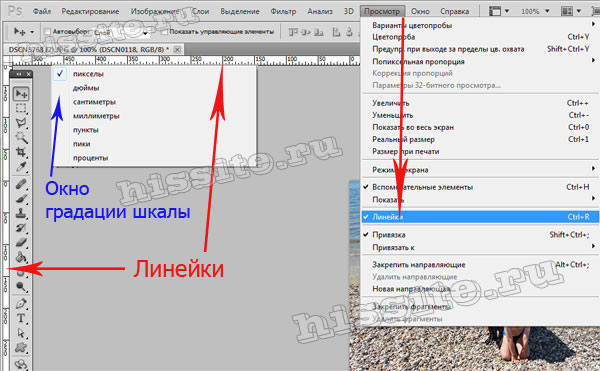The height and width of the screenshot is (371, 600).
Task: Collapse the toolbox with double-arrow icon
Action: (19, 74)
